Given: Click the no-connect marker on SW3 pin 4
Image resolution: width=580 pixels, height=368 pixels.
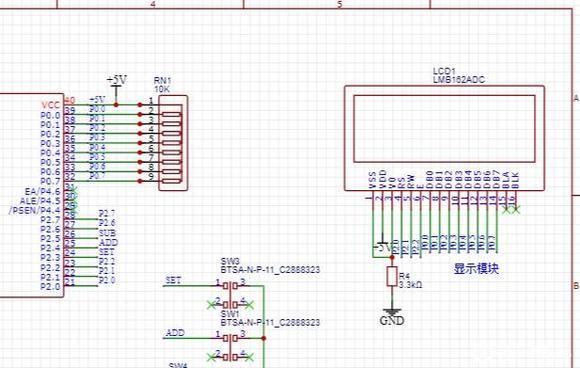Looking at the screenshot, I should point(249,305).
